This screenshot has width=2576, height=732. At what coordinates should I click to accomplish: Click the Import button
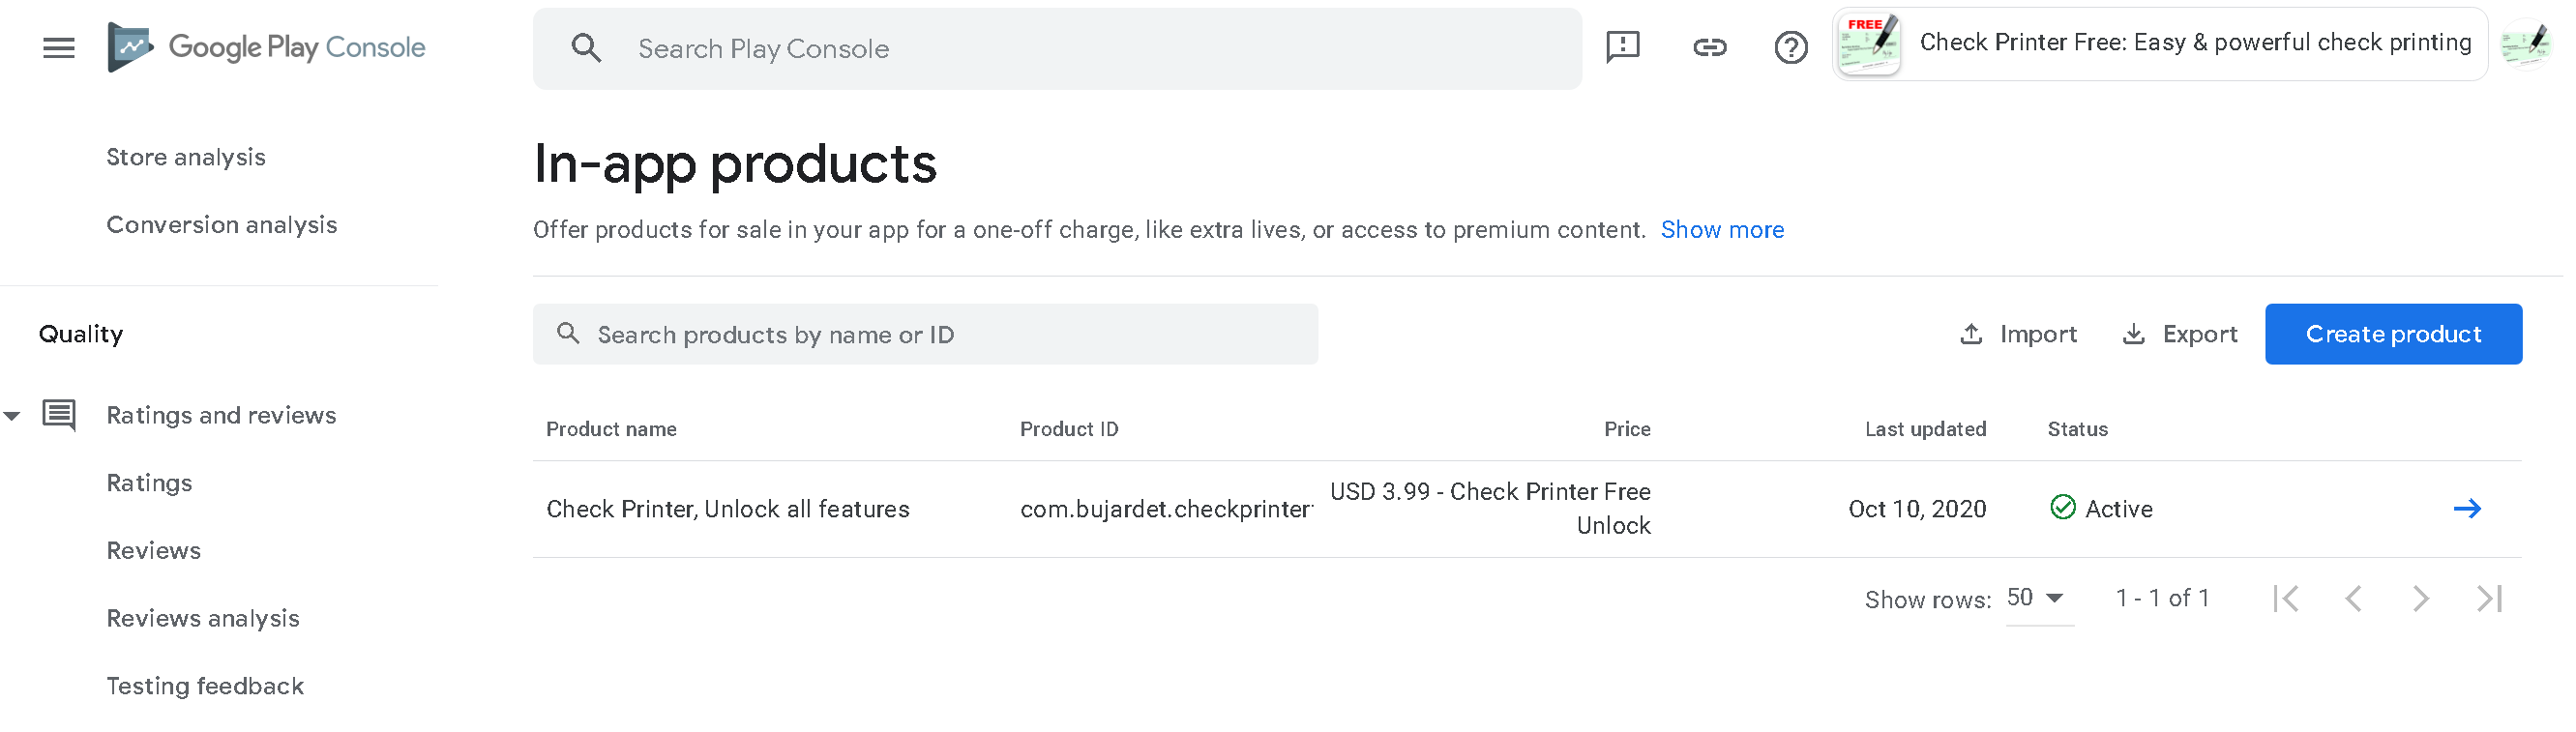pos(2018,334)
